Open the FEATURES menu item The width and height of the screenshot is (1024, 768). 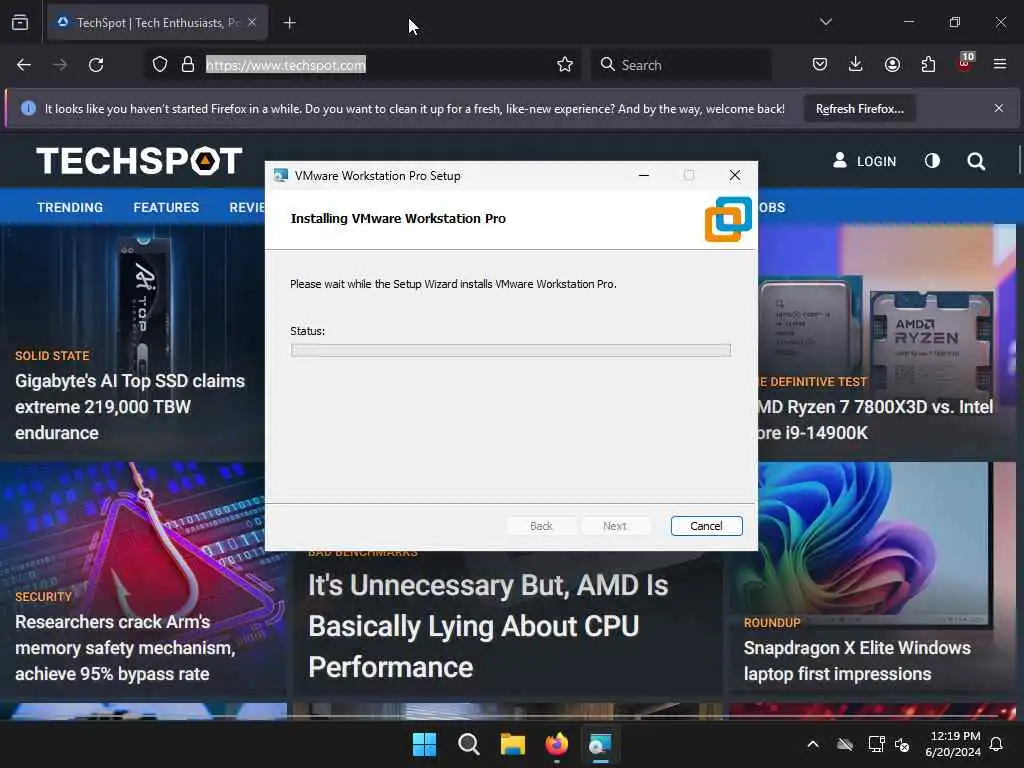point(166,208)
